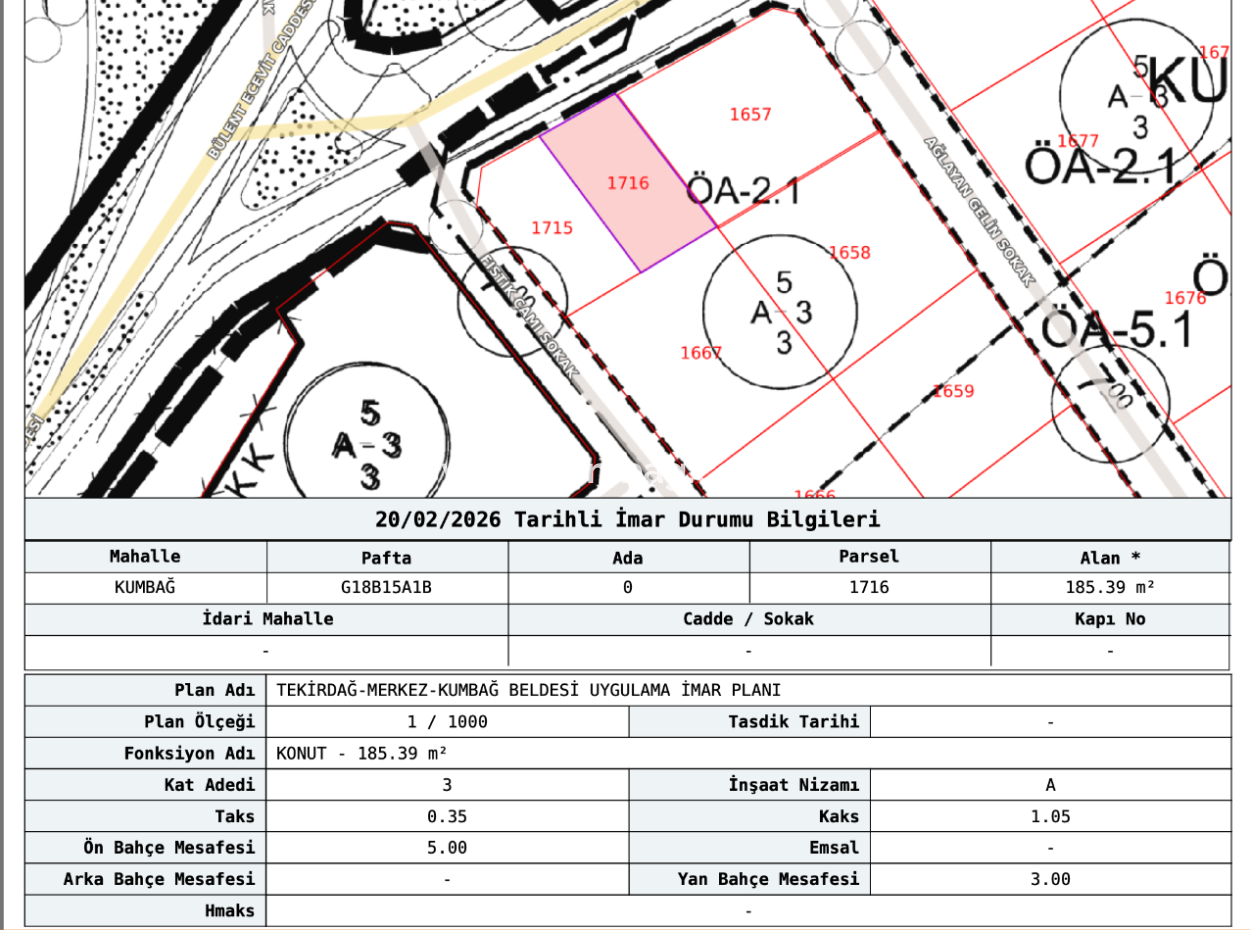
Task: Click the Mahalle column header
Action: click(x=143, y=557)
